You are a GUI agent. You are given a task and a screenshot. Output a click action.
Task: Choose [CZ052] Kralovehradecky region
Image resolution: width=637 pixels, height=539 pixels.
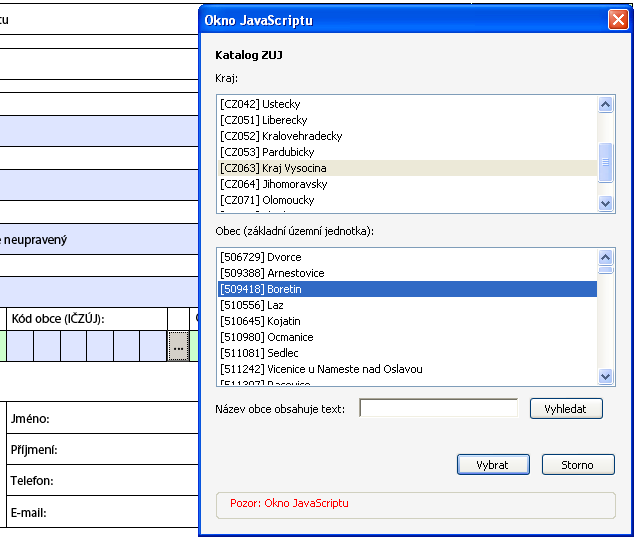point(407,136)
